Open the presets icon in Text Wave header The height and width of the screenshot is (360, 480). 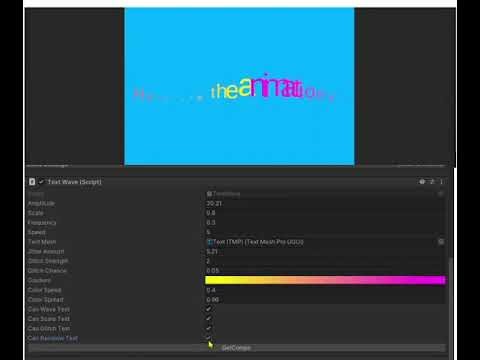[432, 182]
